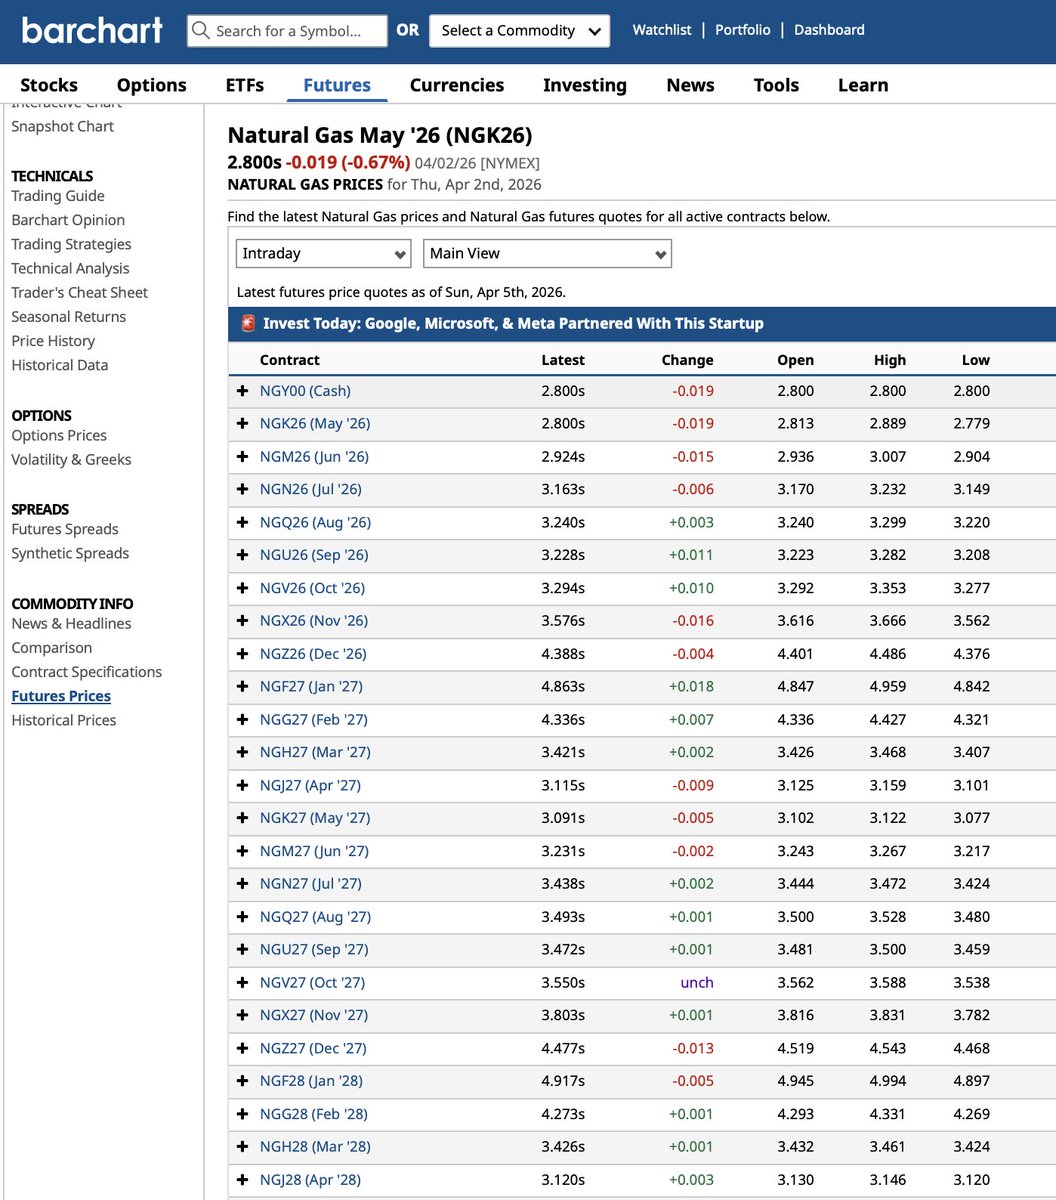
Task: Open Volatility & Greeks link
Action: click(71, 459)
